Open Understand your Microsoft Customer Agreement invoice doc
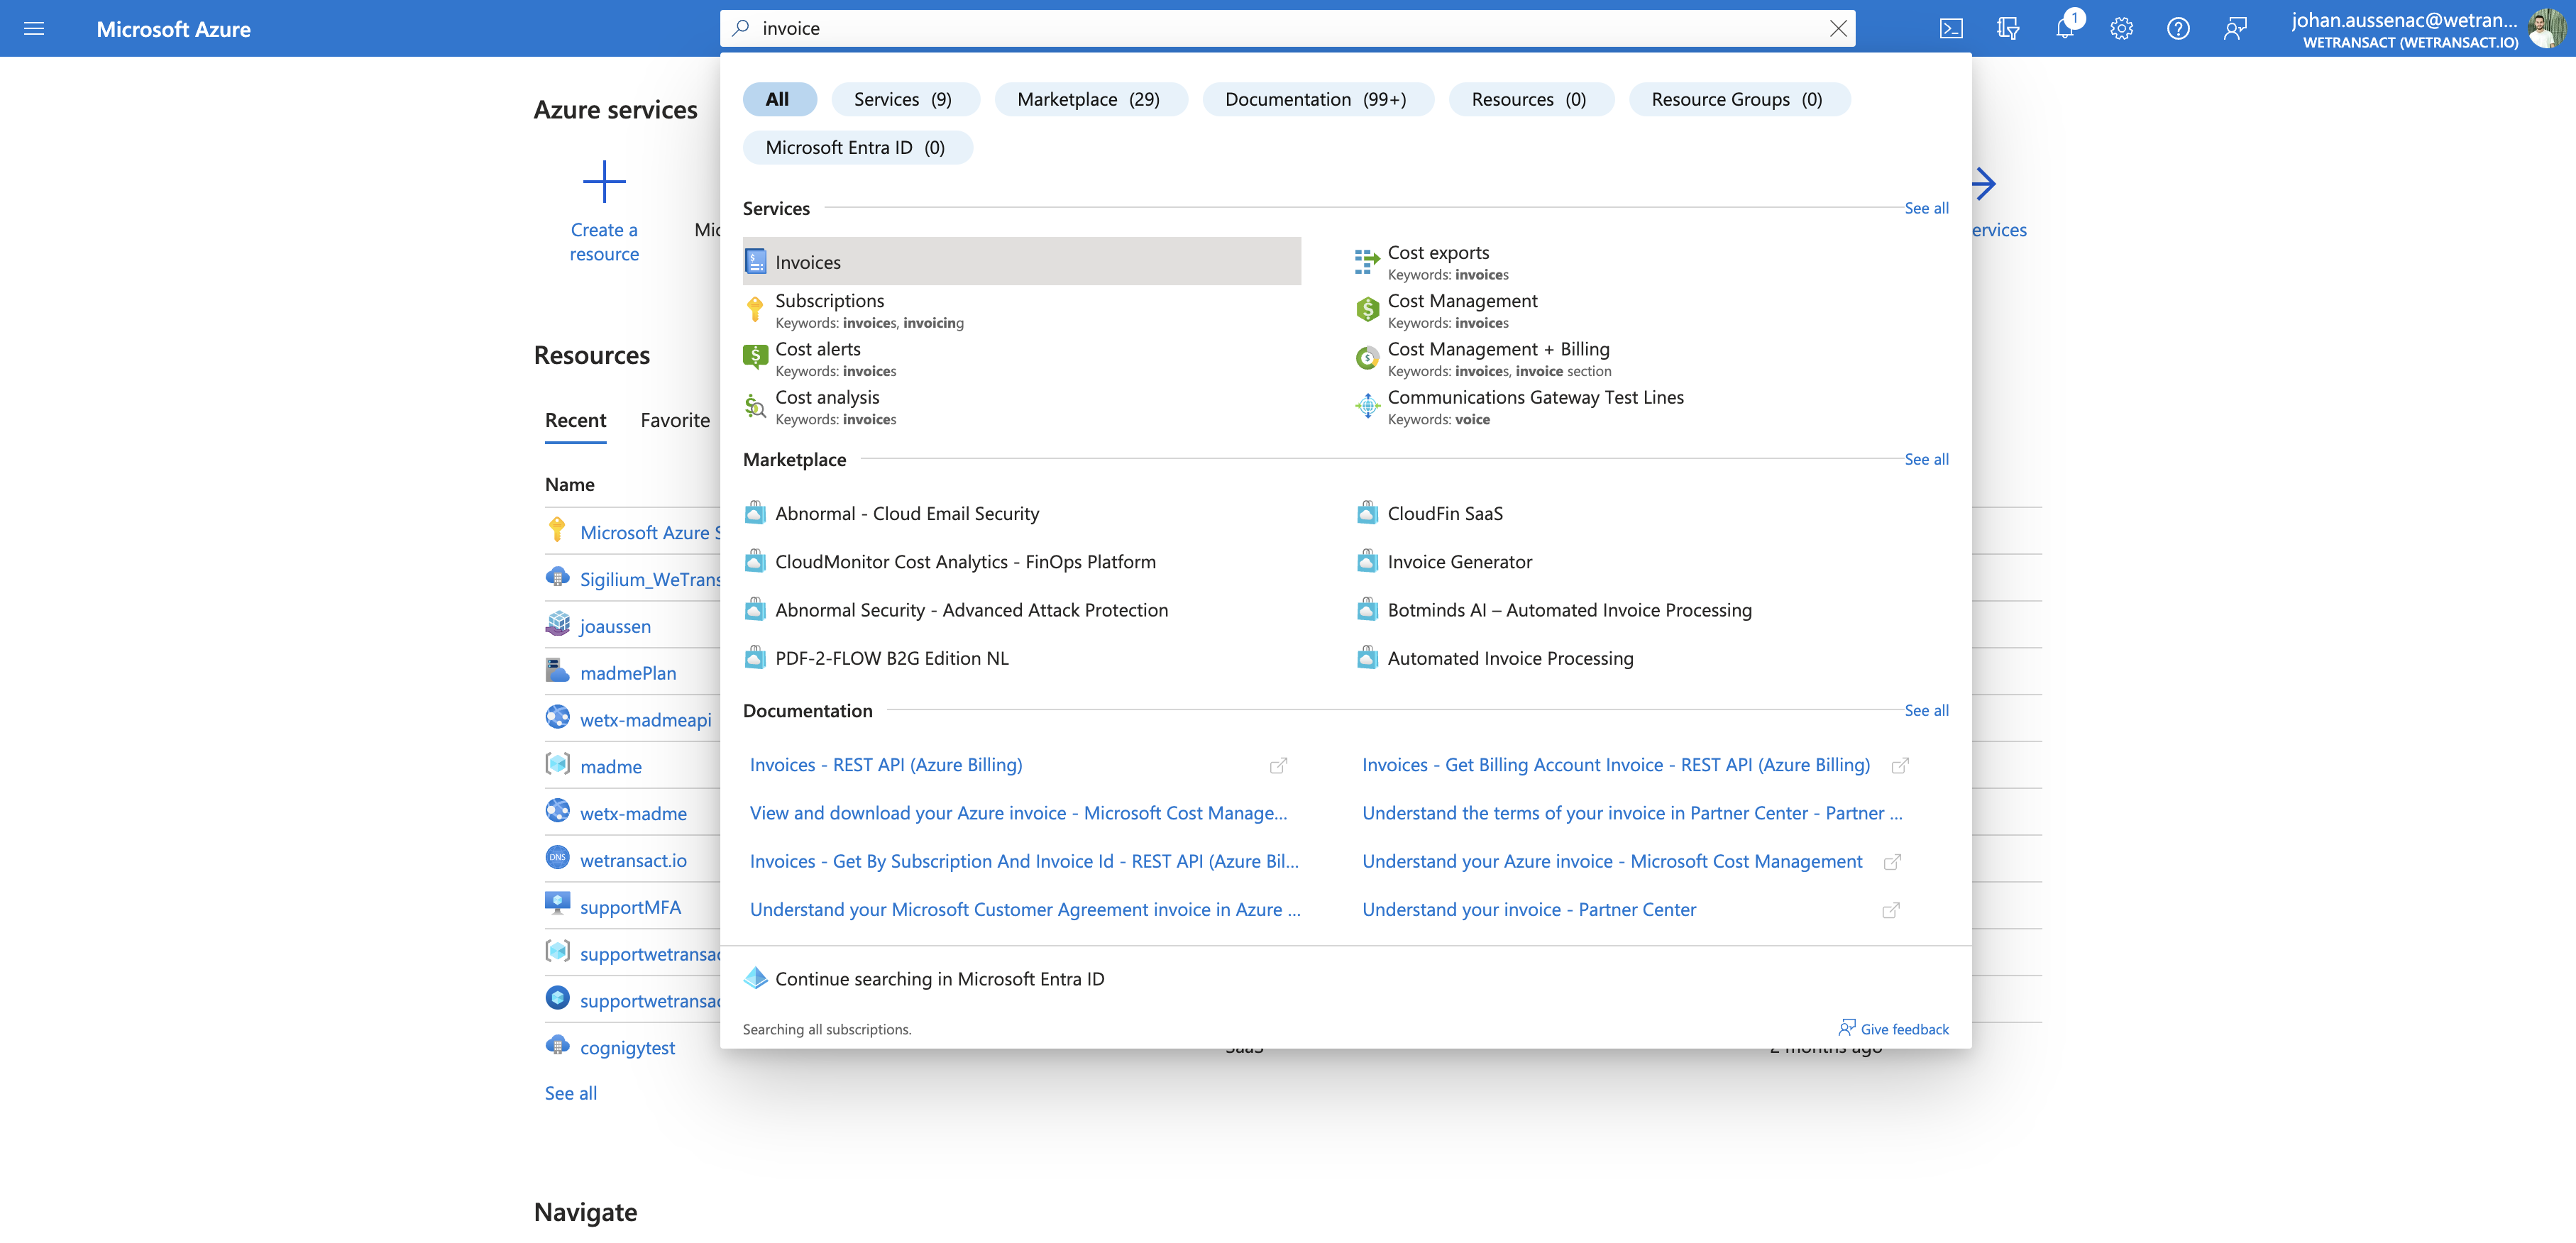The width and height of the screenshot is (2576, 1243). pyautogui.click(x=1025, y=909)
